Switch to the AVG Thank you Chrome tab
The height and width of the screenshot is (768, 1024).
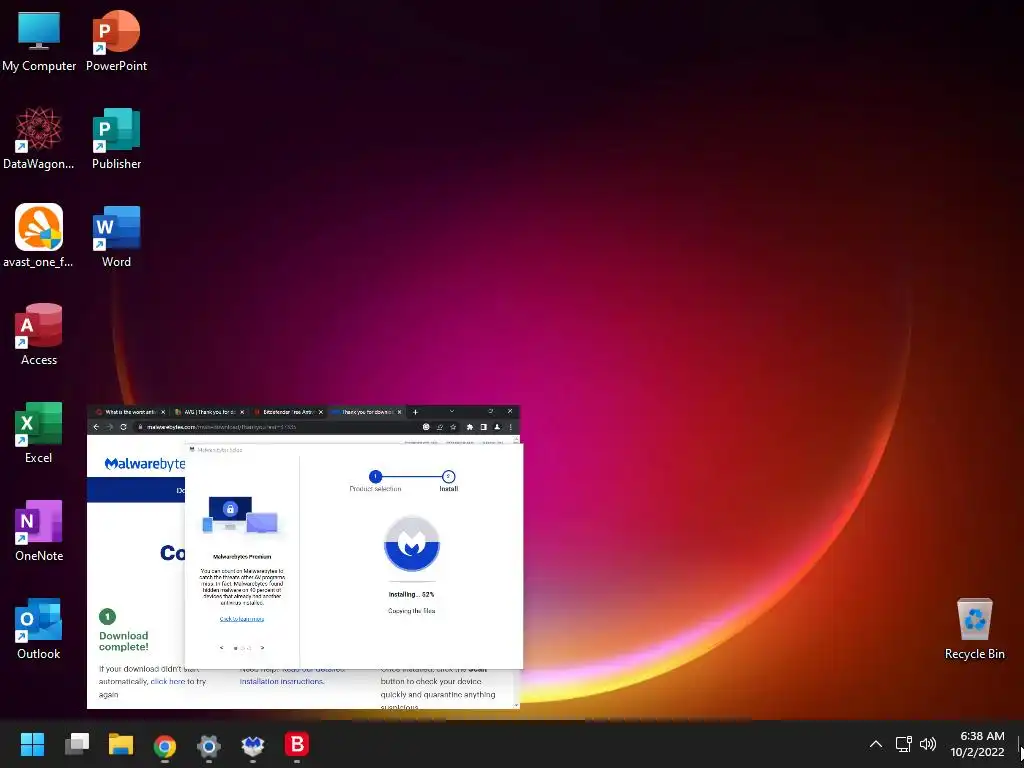[x=209, y=412]
